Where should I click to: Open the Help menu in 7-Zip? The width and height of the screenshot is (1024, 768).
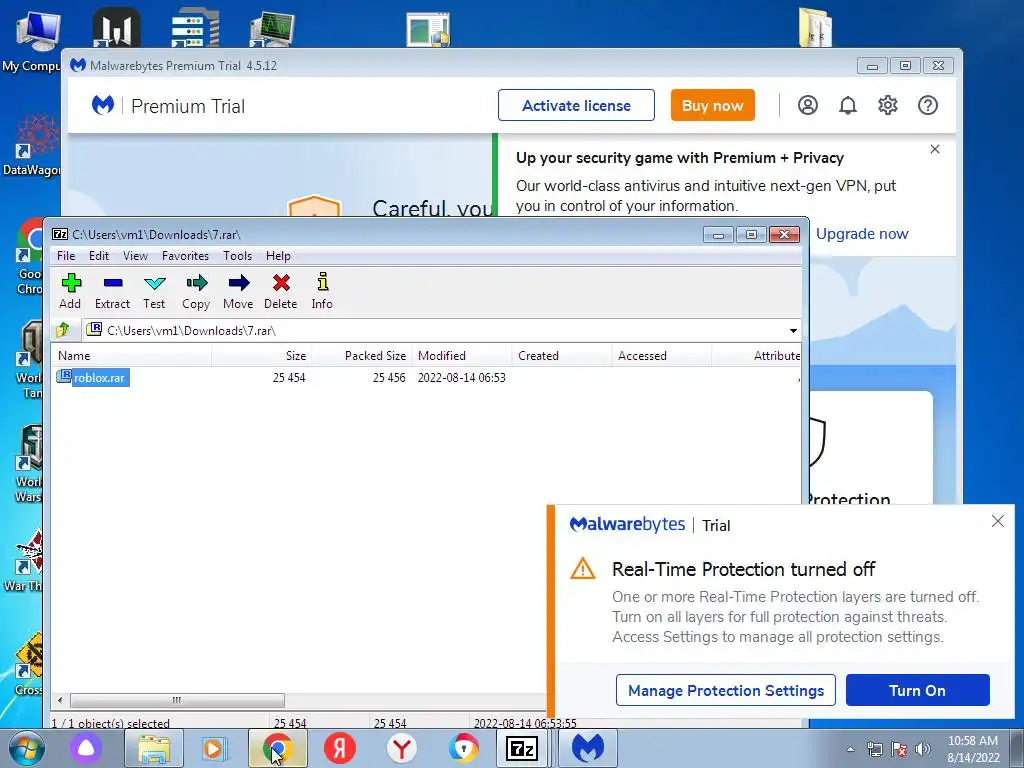click(278, 256)
